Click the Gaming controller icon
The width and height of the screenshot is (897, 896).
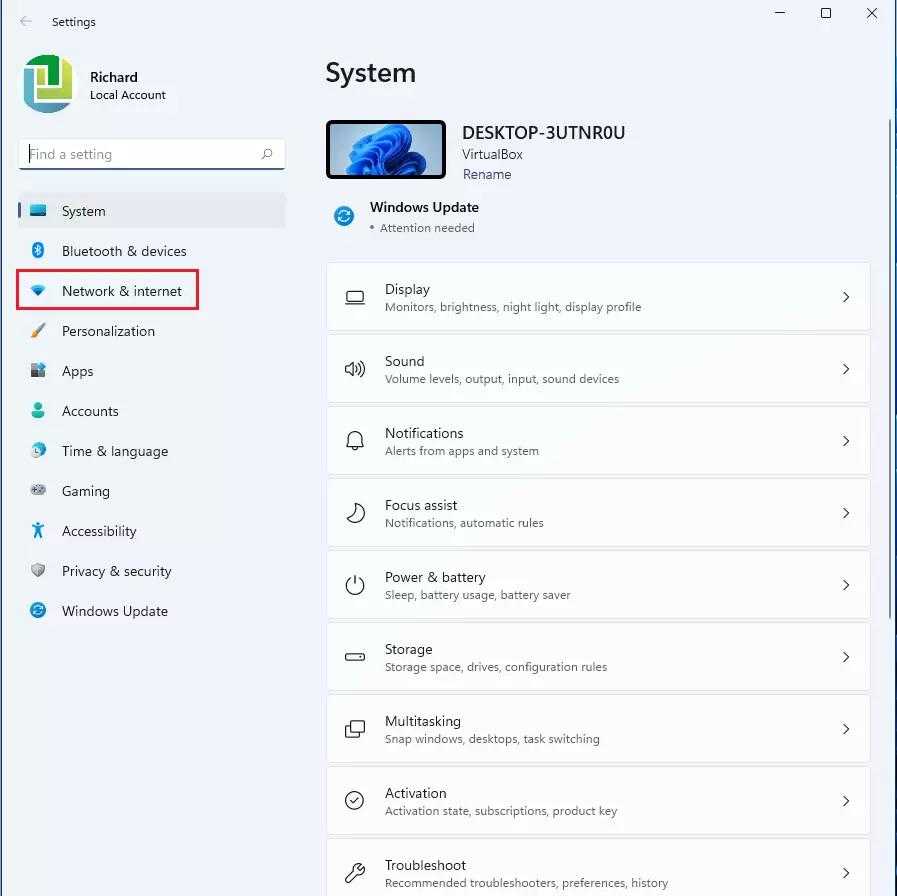coord(38,491)
